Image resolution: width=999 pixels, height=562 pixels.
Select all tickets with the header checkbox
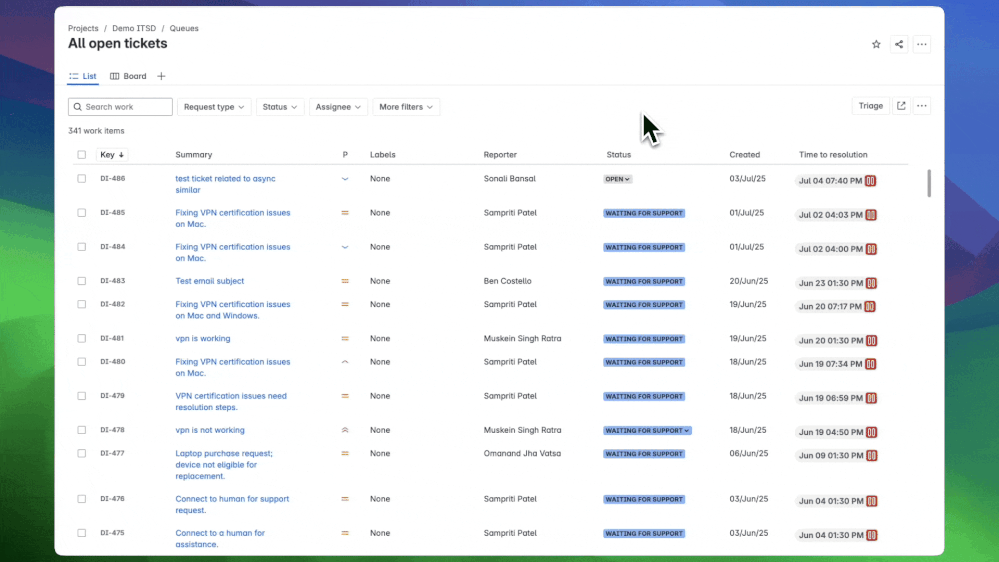82,155
